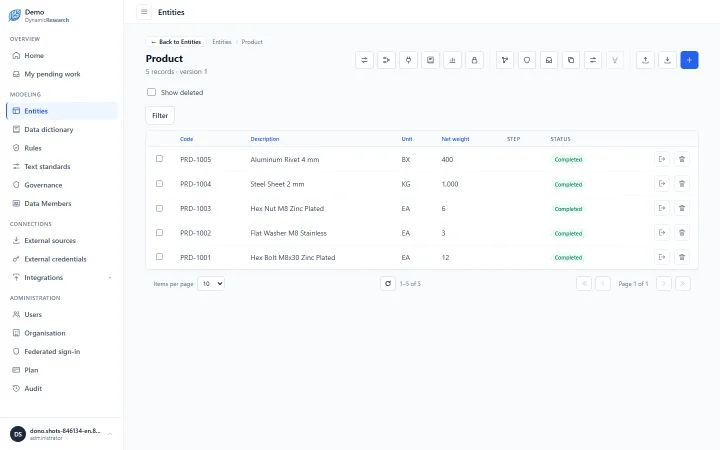720x450 pixels.
Task: Open the Items per page dropdown
Action: pyautogui.click(x=211, y=283)
